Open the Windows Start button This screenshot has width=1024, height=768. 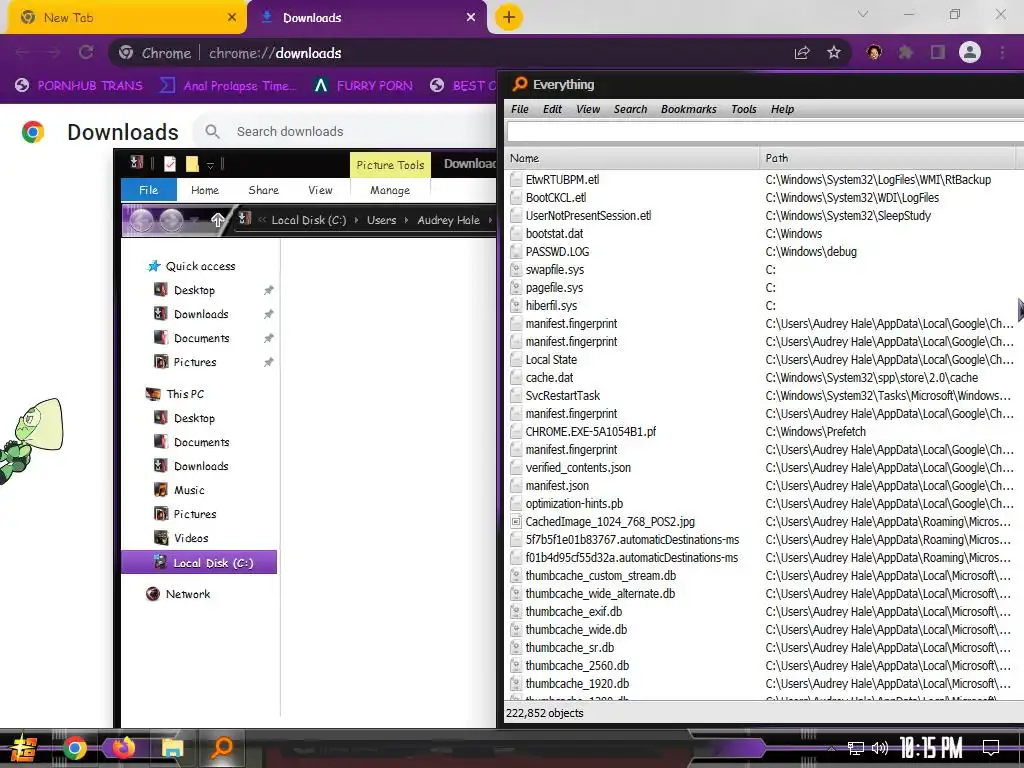point(24,748)
